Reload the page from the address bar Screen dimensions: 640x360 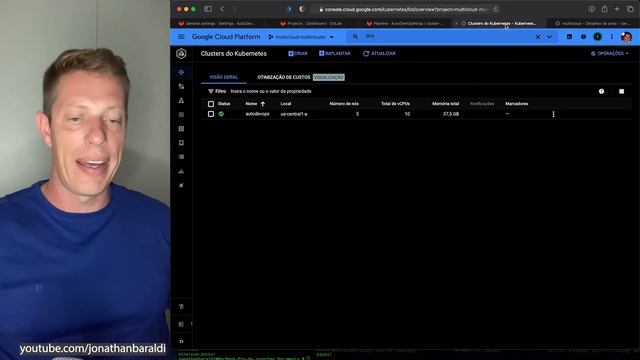tap(496, 9)
